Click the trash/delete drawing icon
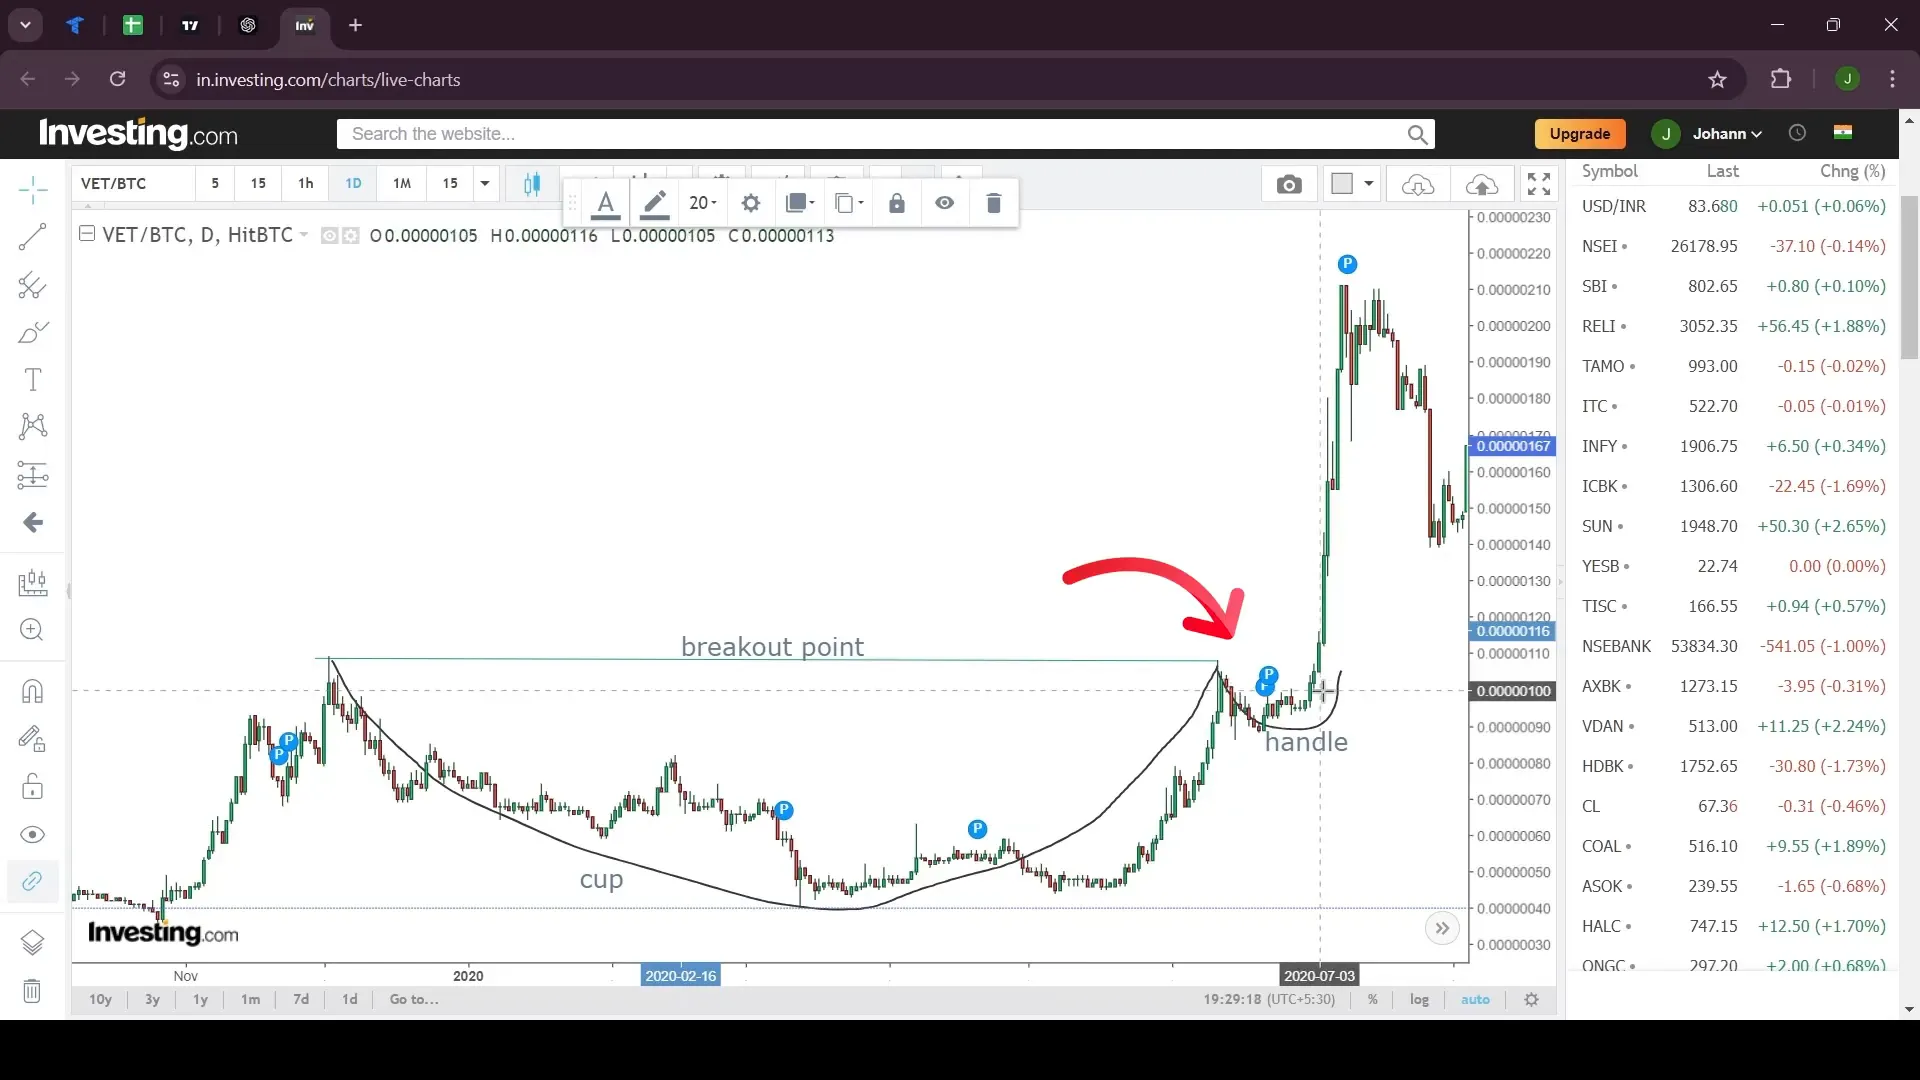The height and width of the screenshot is (1080, 1920). point(994,203)
